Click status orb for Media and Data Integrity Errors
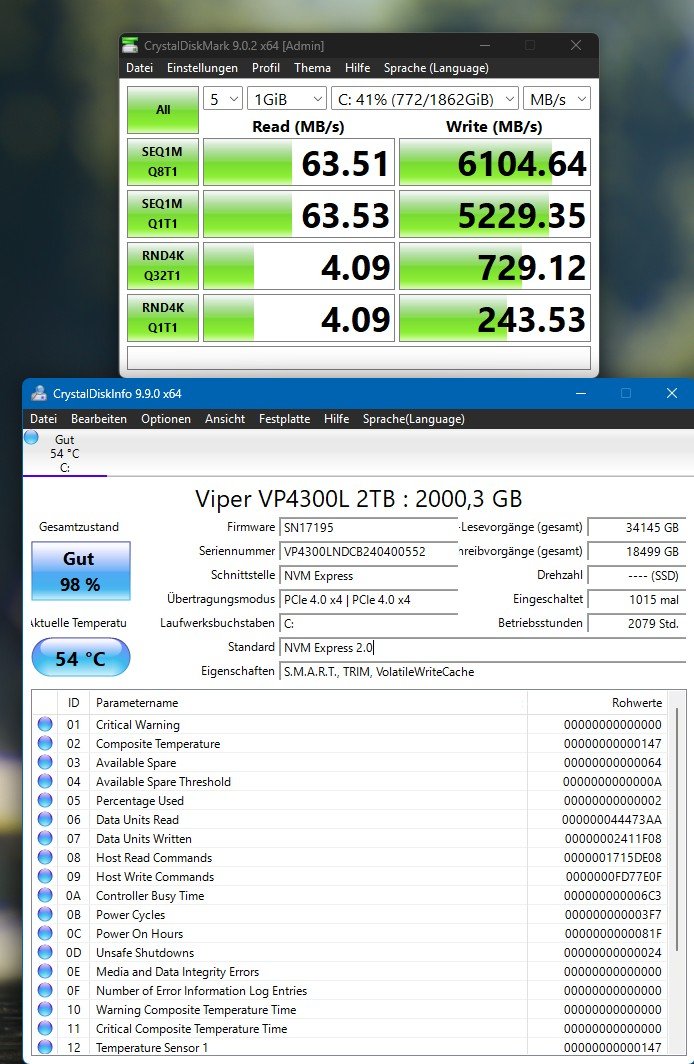The width and height of the screenshot is (694, 1064). (x=45, y=971)
